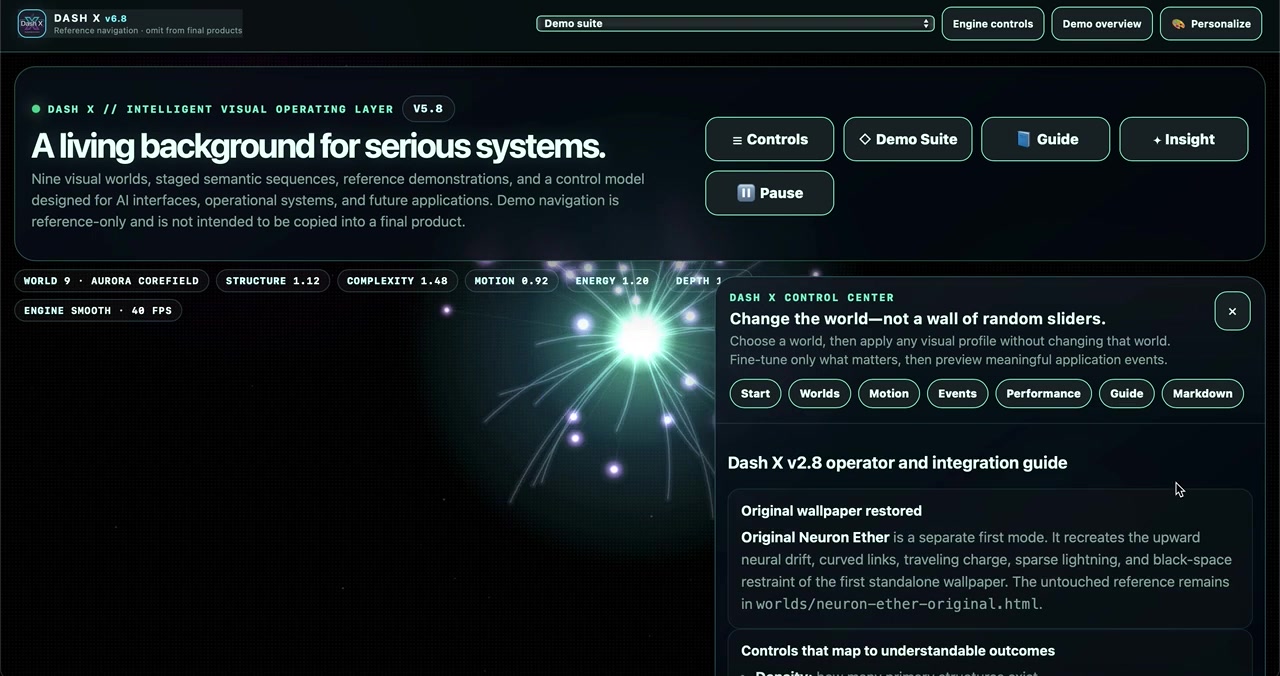Select the Guide tab in control center
This screenshot has height=676, width=1280.
pyautogui.click(x=1127, y=393)
